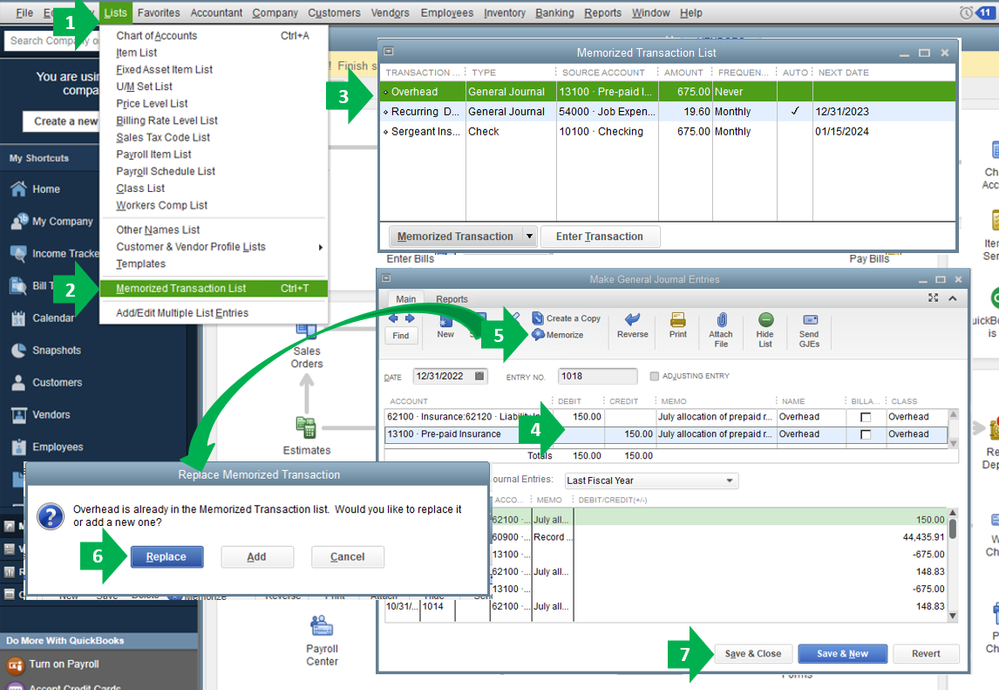Click Create a Copy icon

(538, 318)
